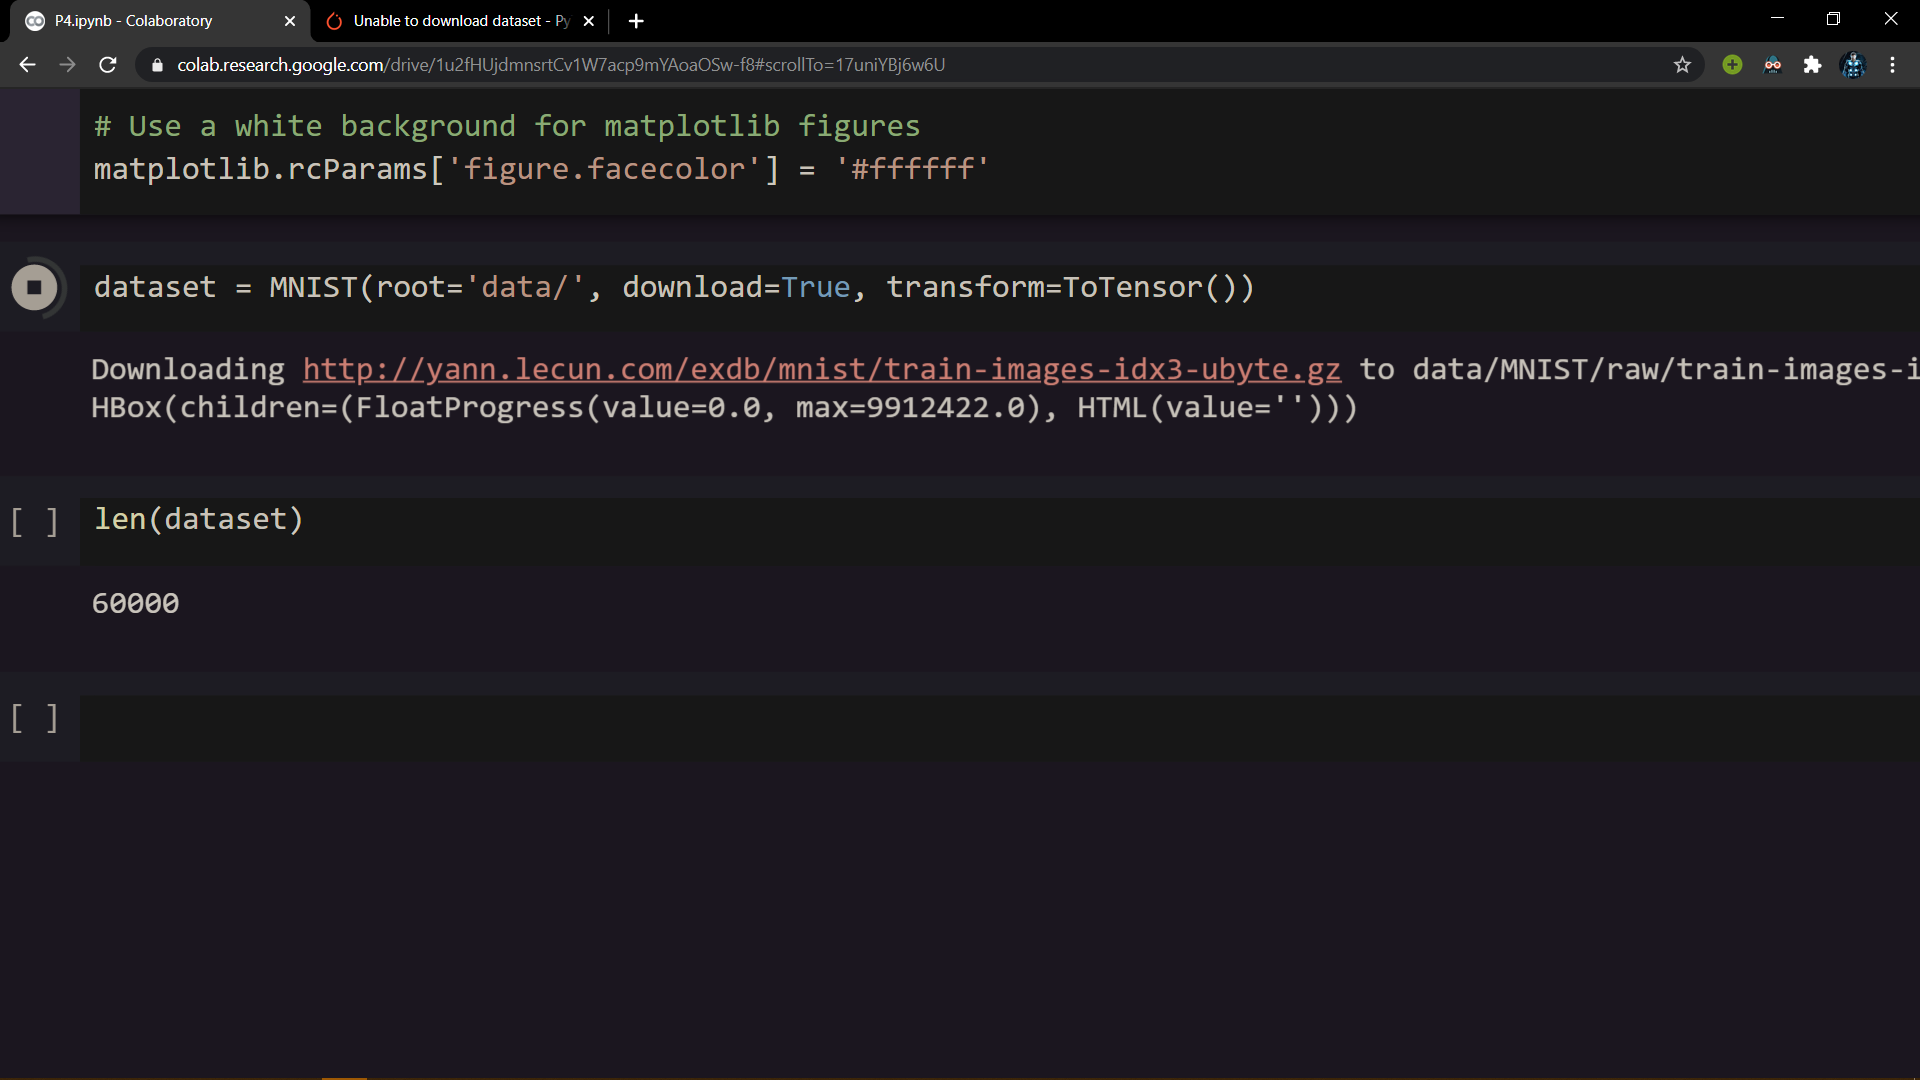Click into the empty code cell editor
This screenshot has width=1920, height=1080.
pos(900,728)
